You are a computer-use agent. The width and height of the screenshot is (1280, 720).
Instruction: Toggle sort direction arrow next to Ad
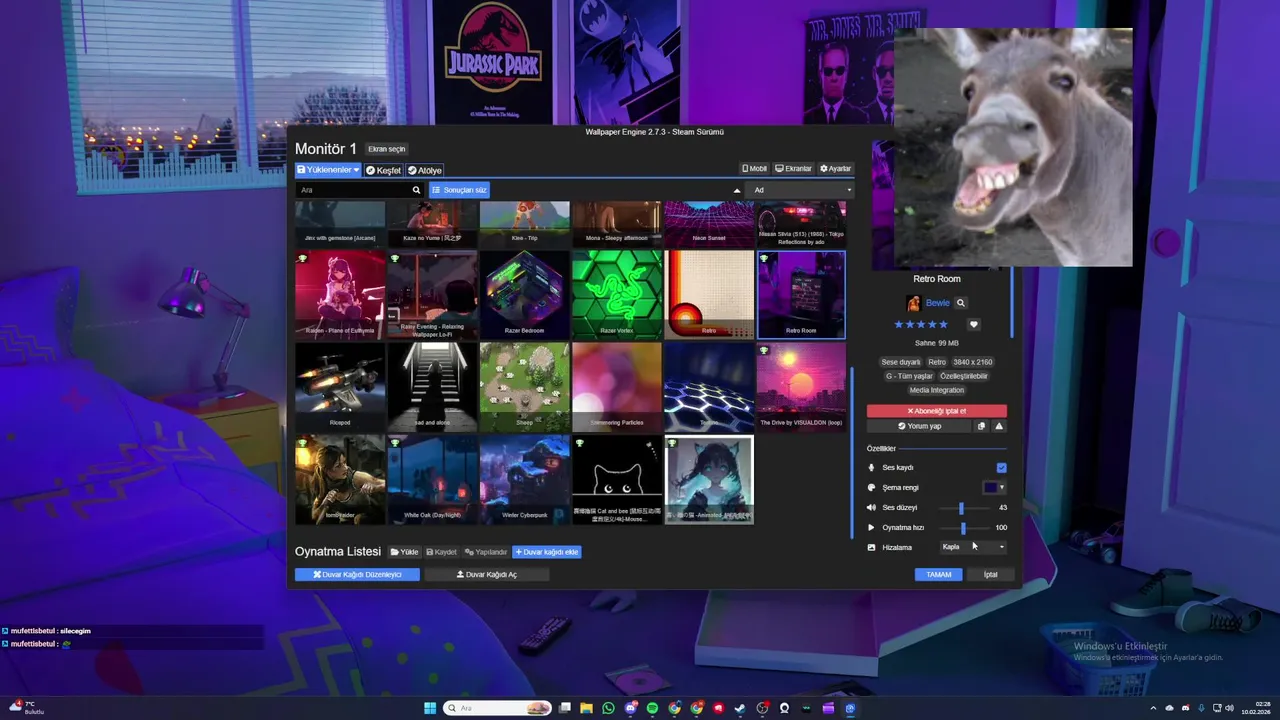coord(737,190)
